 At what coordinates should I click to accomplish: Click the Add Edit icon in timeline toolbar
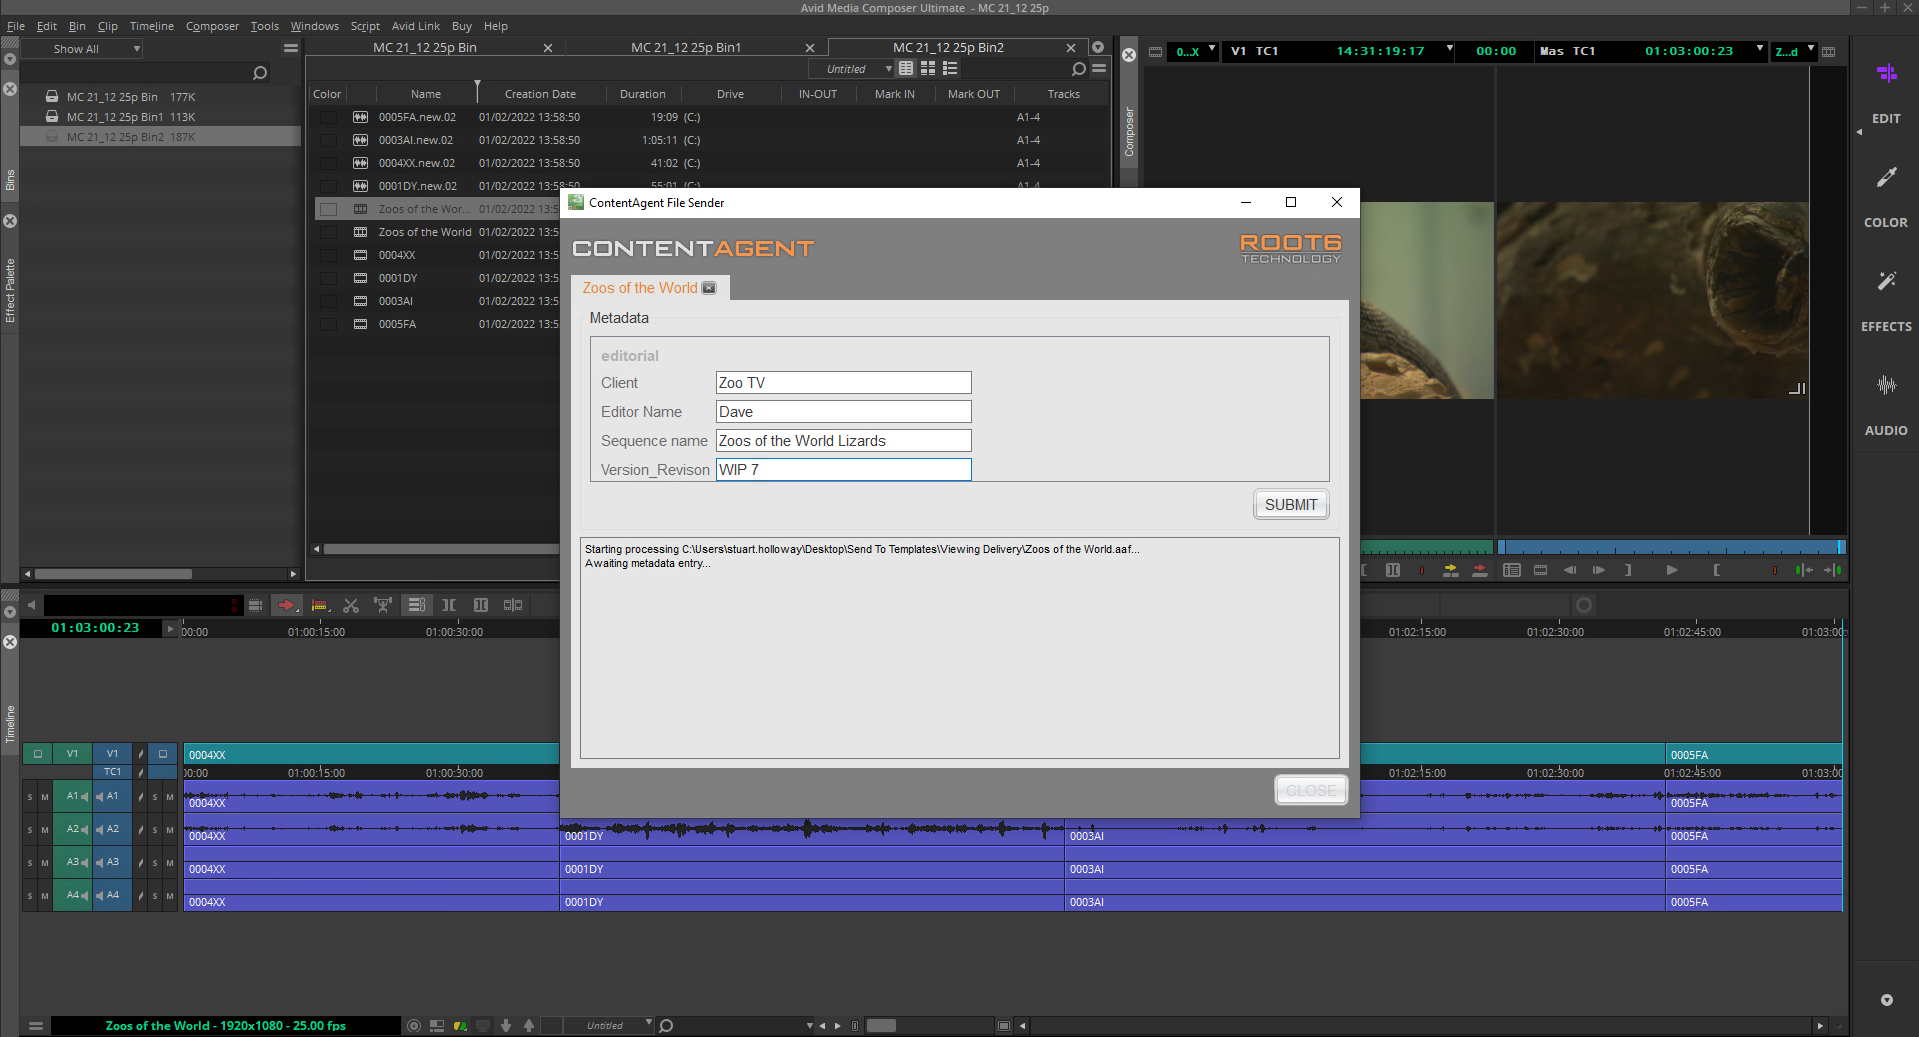pyautogui.click(x=449, y=605)
